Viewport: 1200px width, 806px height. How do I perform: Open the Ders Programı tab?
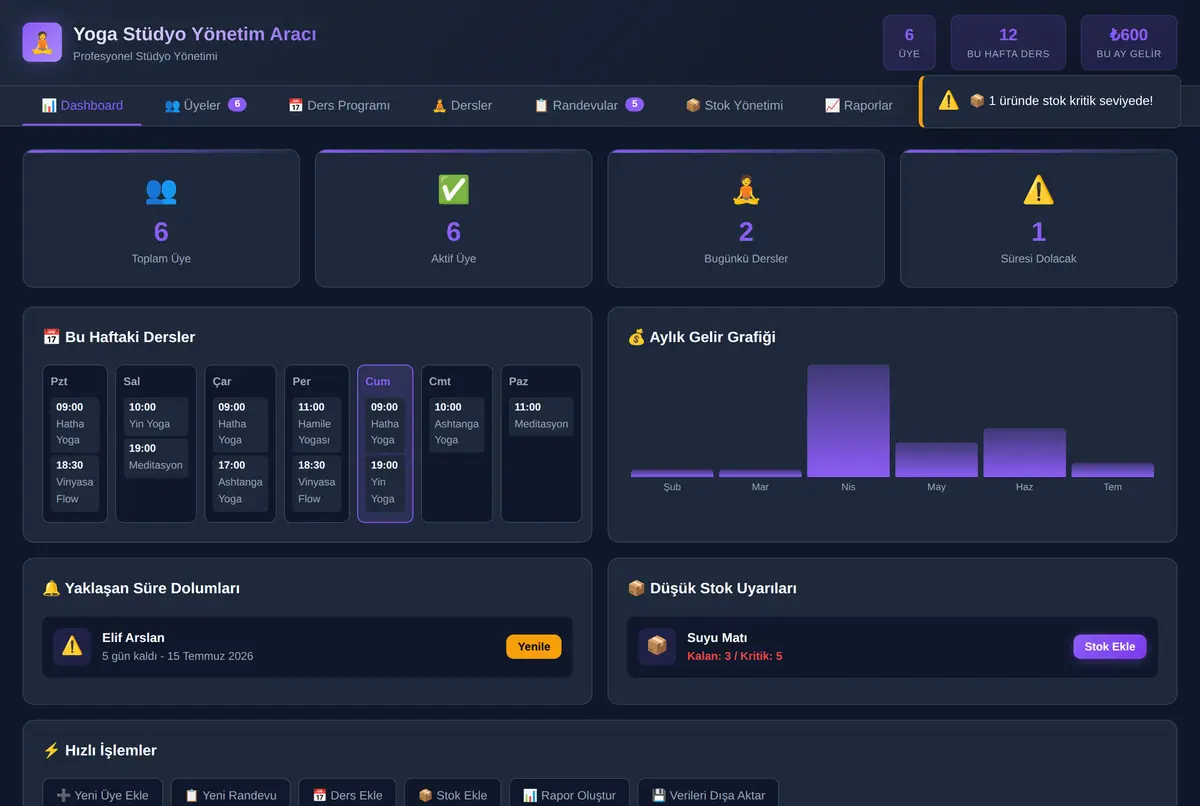coord(339,105)
